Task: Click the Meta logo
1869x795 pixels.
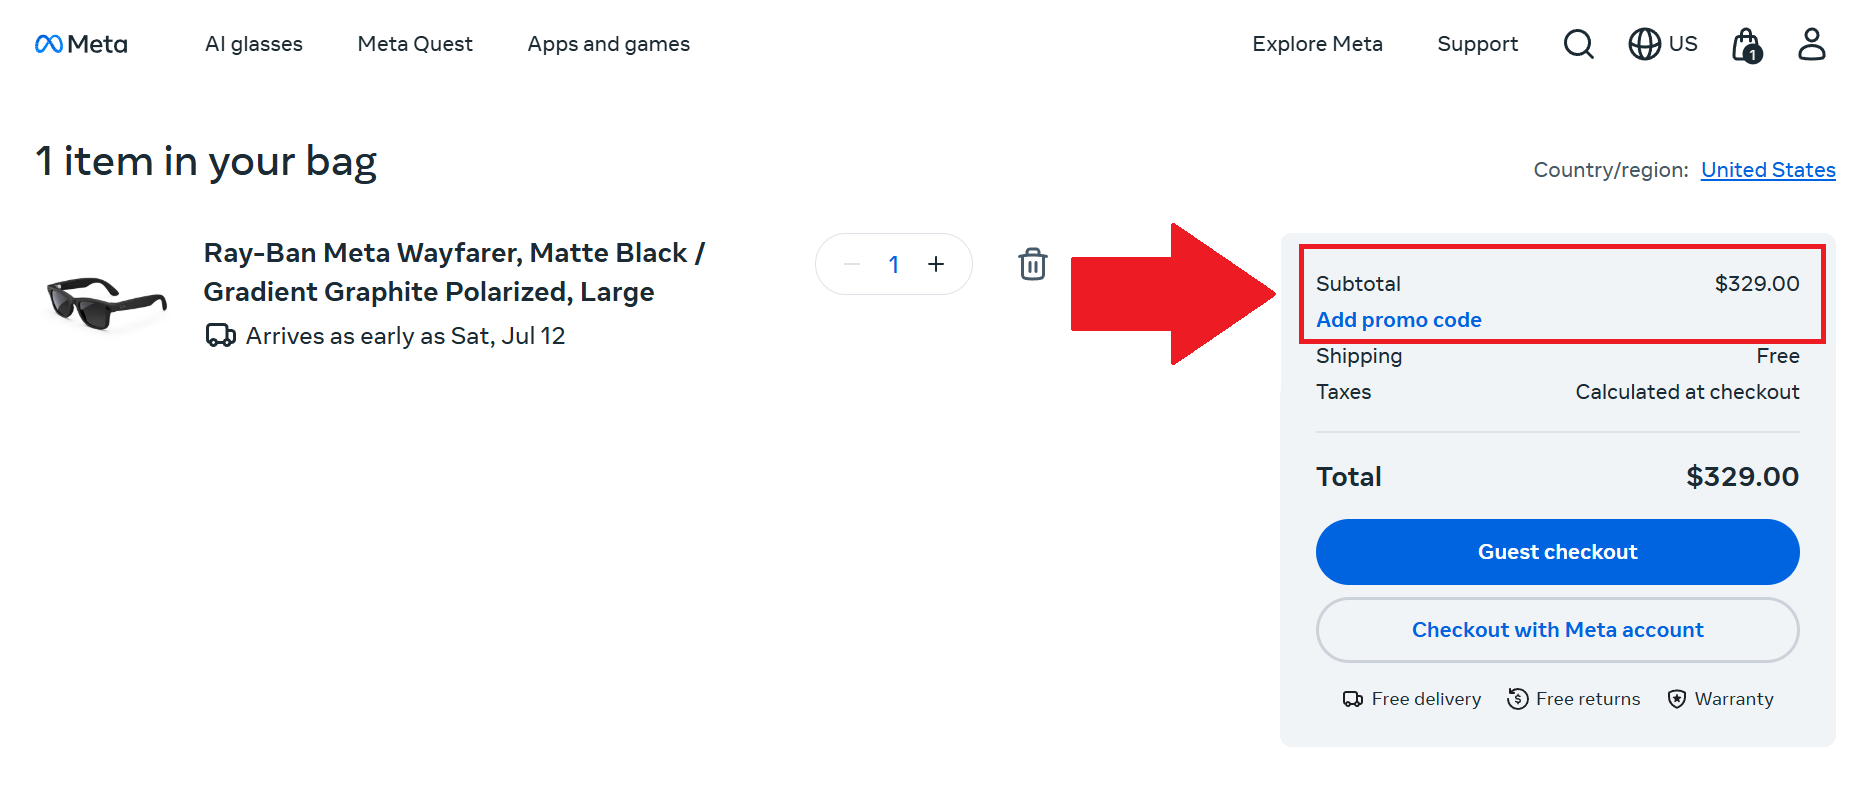Action: [x=80, y=43]
